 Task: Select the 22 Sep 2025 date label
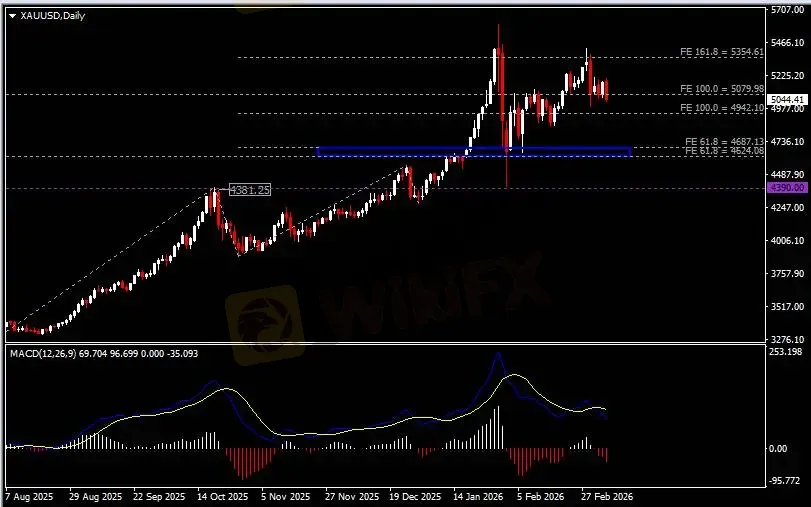159,497
